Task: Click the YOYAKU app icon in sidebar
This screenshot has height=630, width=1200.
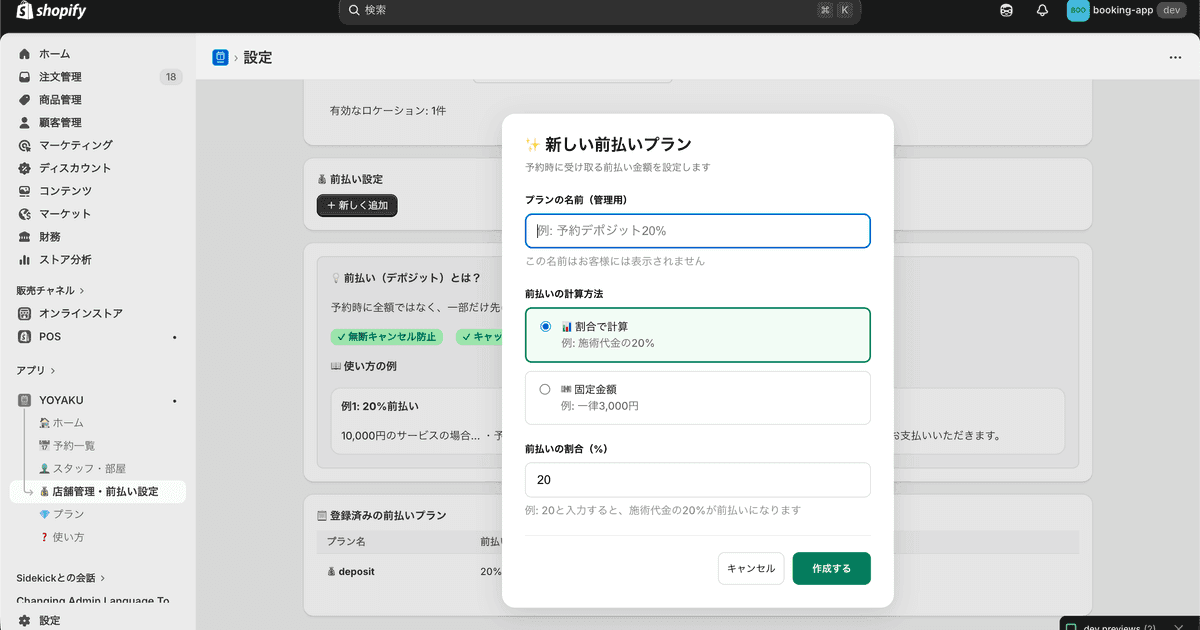Action: (25, 399)
